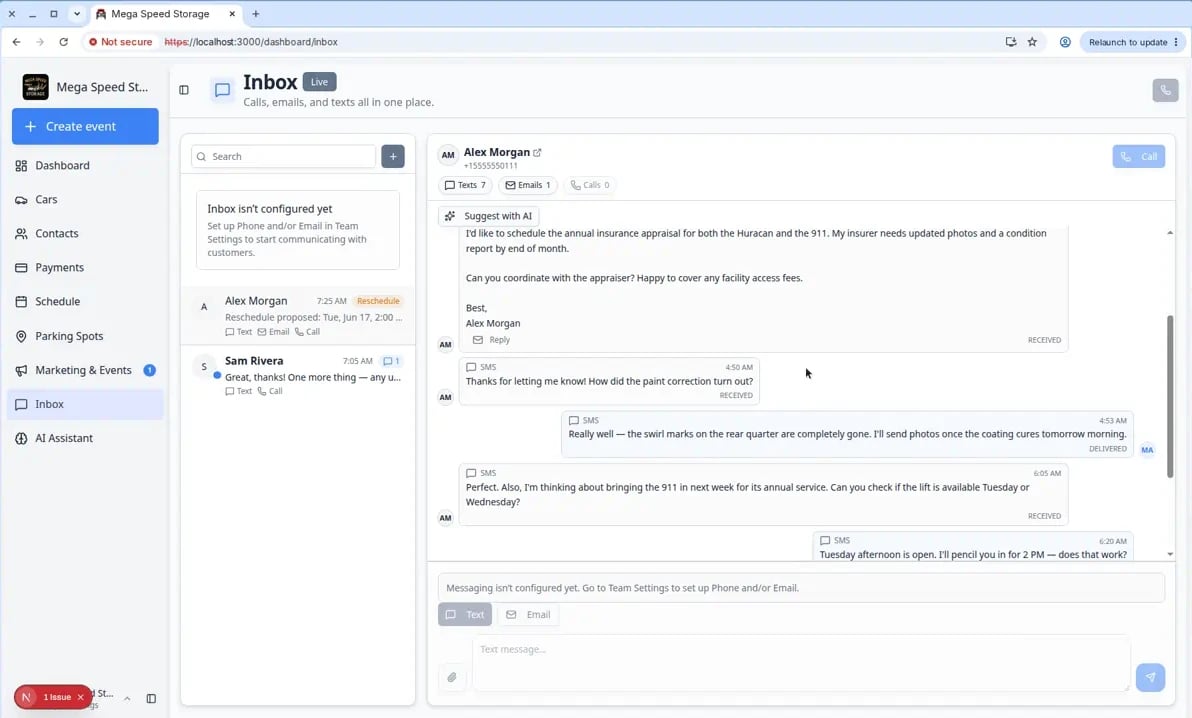The image size is (1192, 718).
Task: Click the sidebar collapse icon at bottom left
Action: (151, 698)
